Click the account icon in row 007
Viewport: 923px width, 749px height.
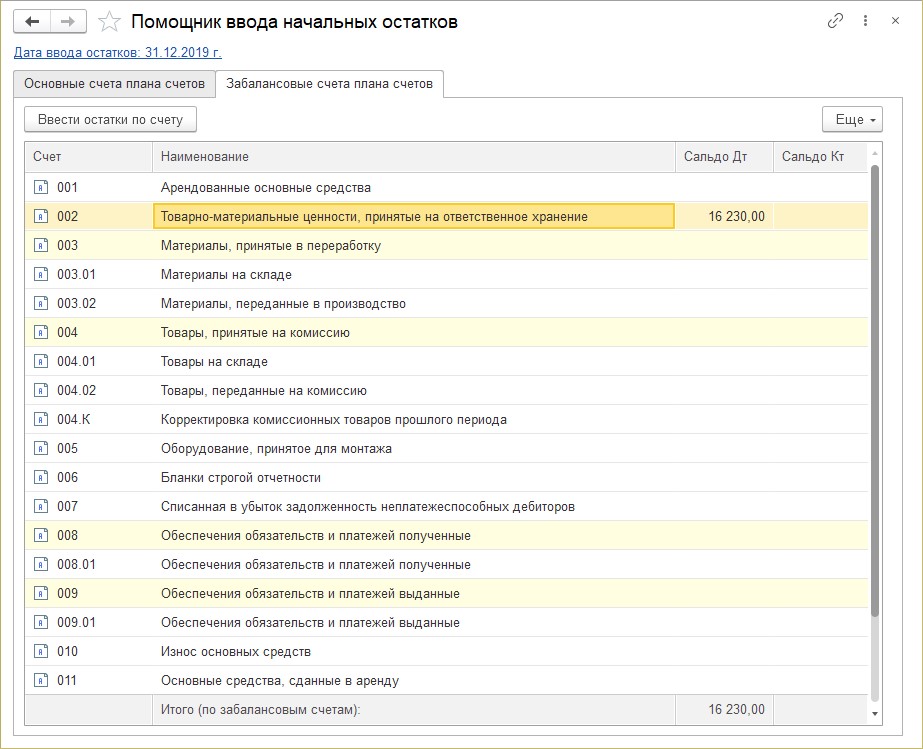pos(41,506)
